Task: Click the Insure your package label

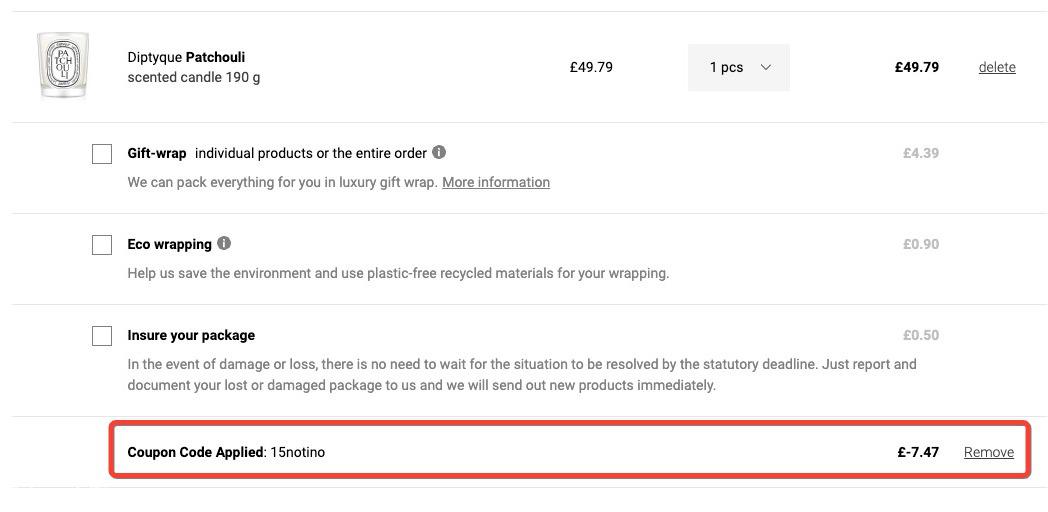Action: coord(191,336)
